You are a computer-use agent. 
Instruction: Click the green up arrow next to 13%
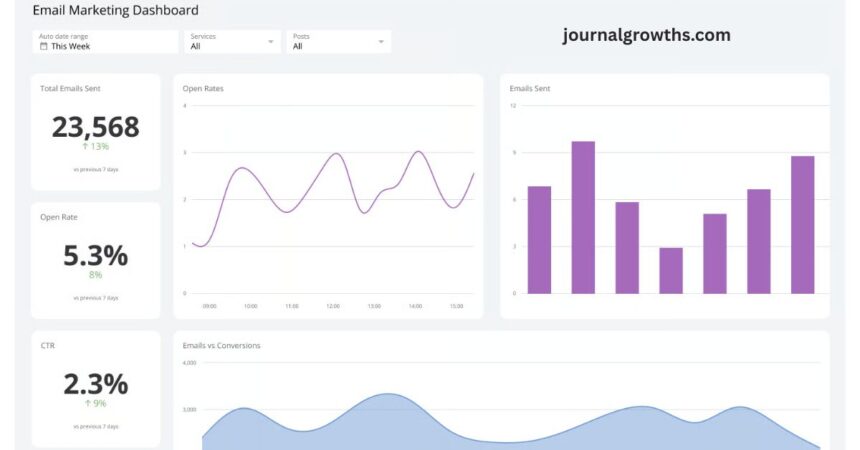pos(85,147)
